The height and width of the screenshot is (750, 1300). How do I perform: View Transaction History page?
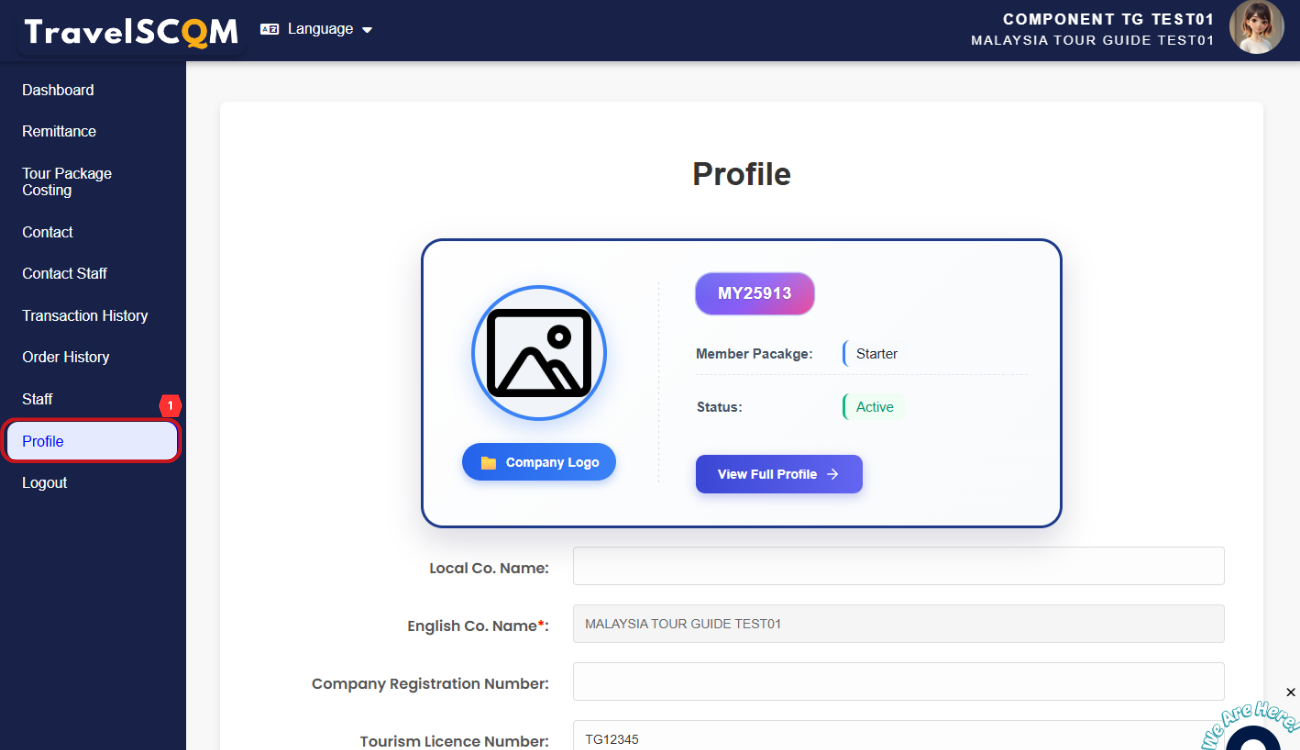(85, 315)
